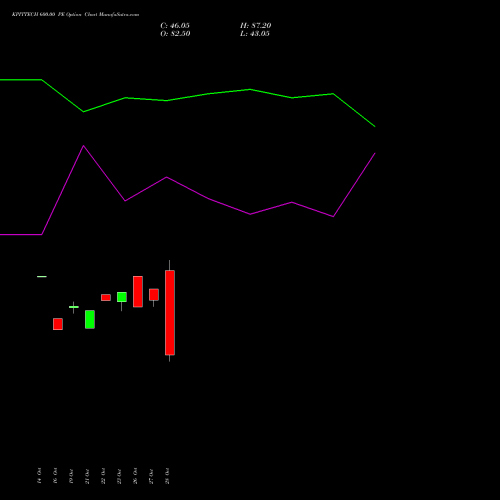Select the high value 'H: 87.20'

pos(256,26)
